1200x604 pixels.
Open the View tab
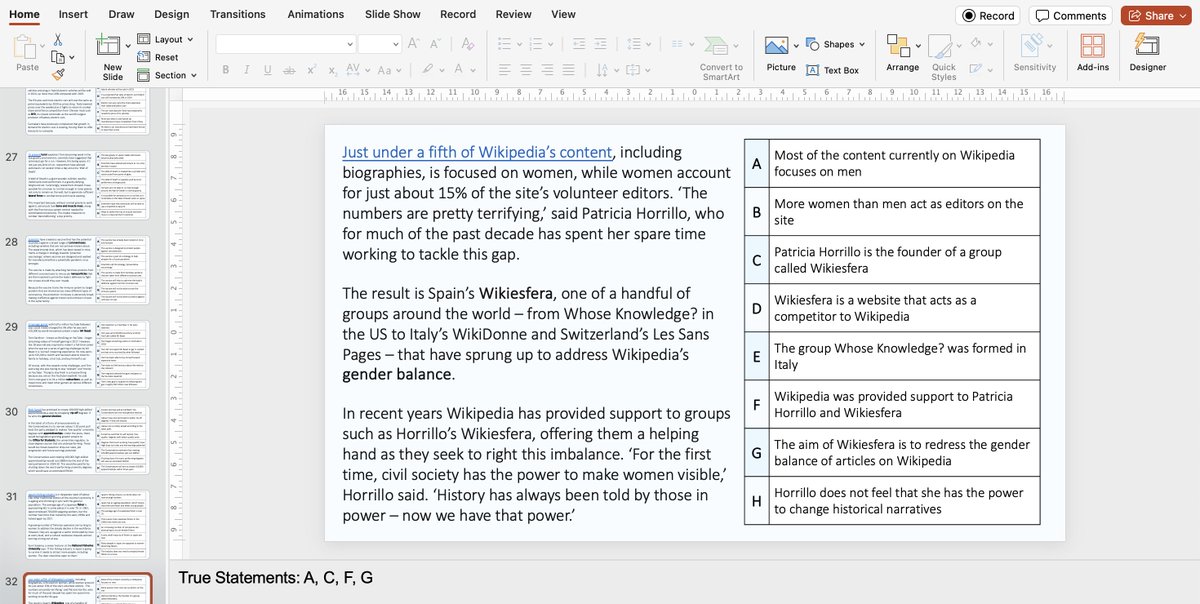pyautogui.click(x=563, y=14)
